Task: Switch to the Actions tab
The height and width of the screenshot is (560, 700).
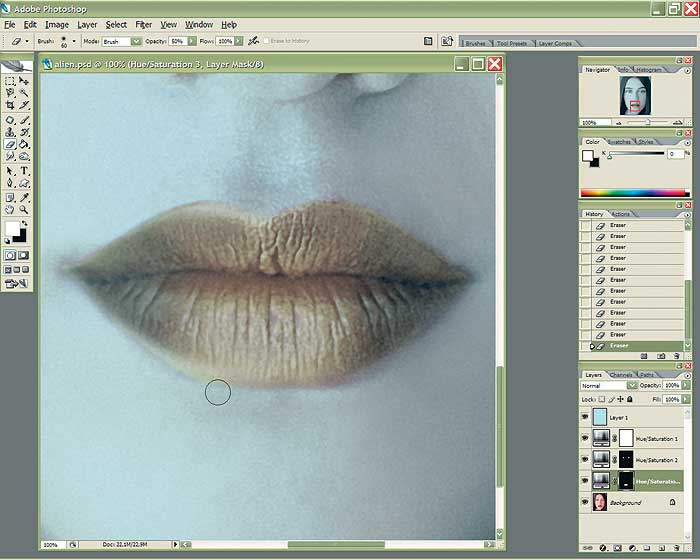Action: pos(620,214)
